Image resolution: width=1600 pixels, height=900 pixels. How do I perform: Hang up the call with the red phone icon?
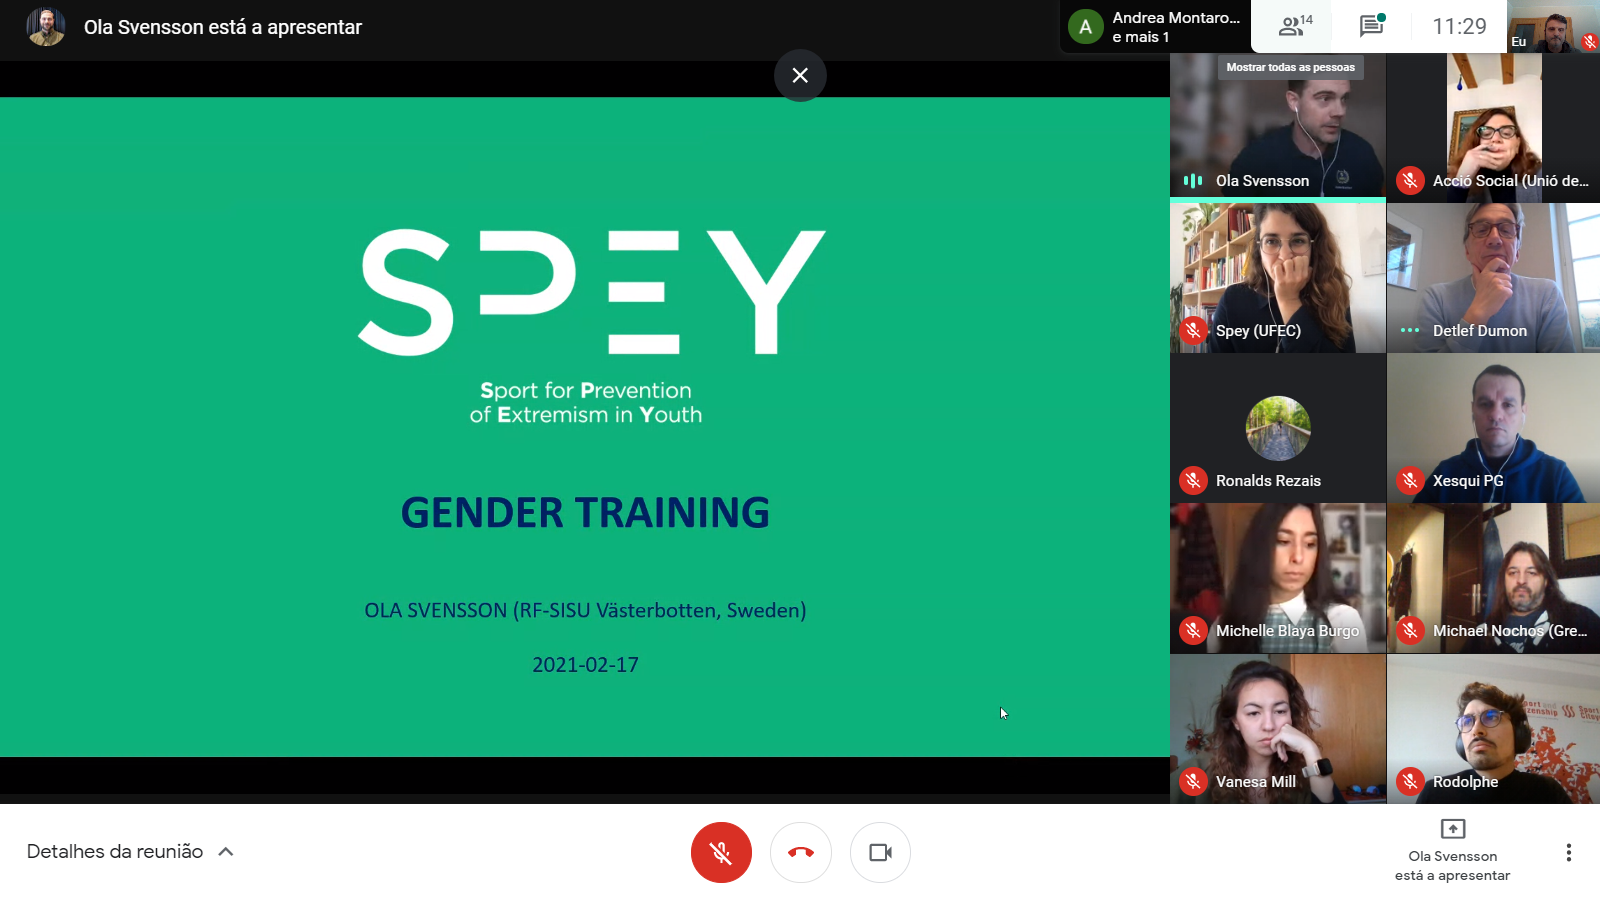pos(800,852)
